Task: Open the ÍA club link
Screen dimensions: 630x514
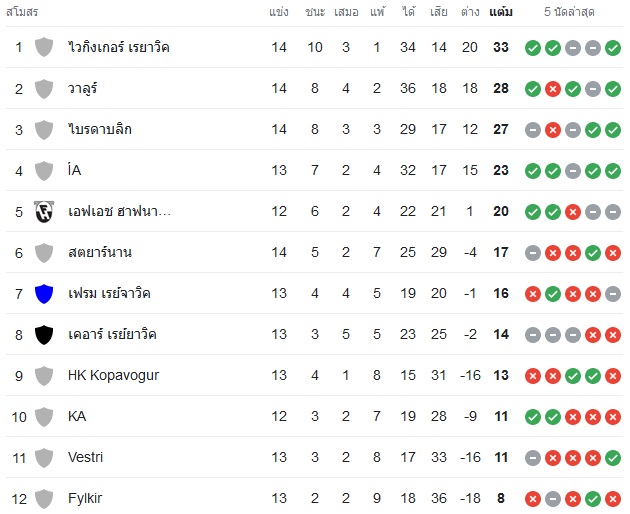Action: tap(75, 170)
